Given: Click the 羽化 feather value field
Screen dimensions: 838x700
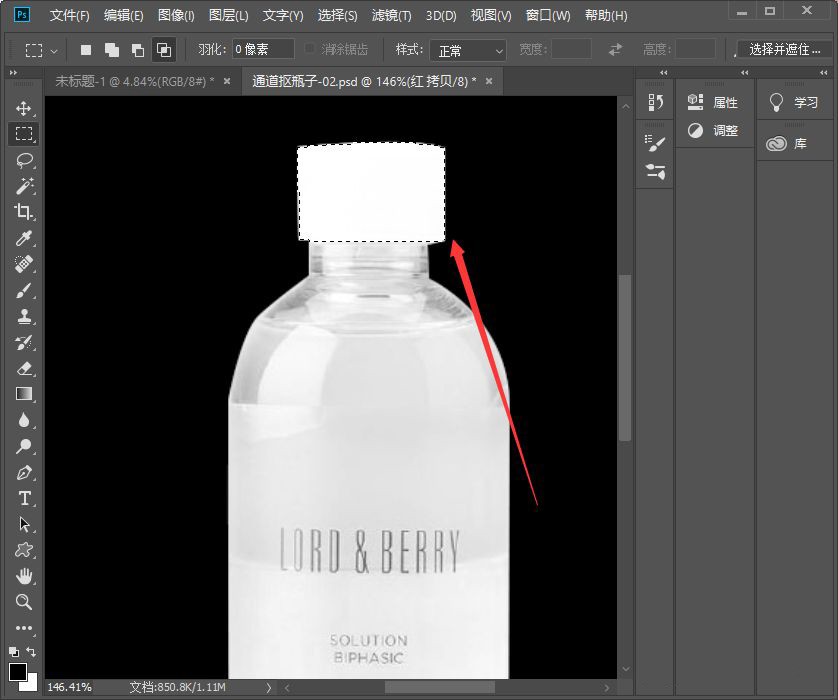Looking at the screenshot, I should [263, 50].
